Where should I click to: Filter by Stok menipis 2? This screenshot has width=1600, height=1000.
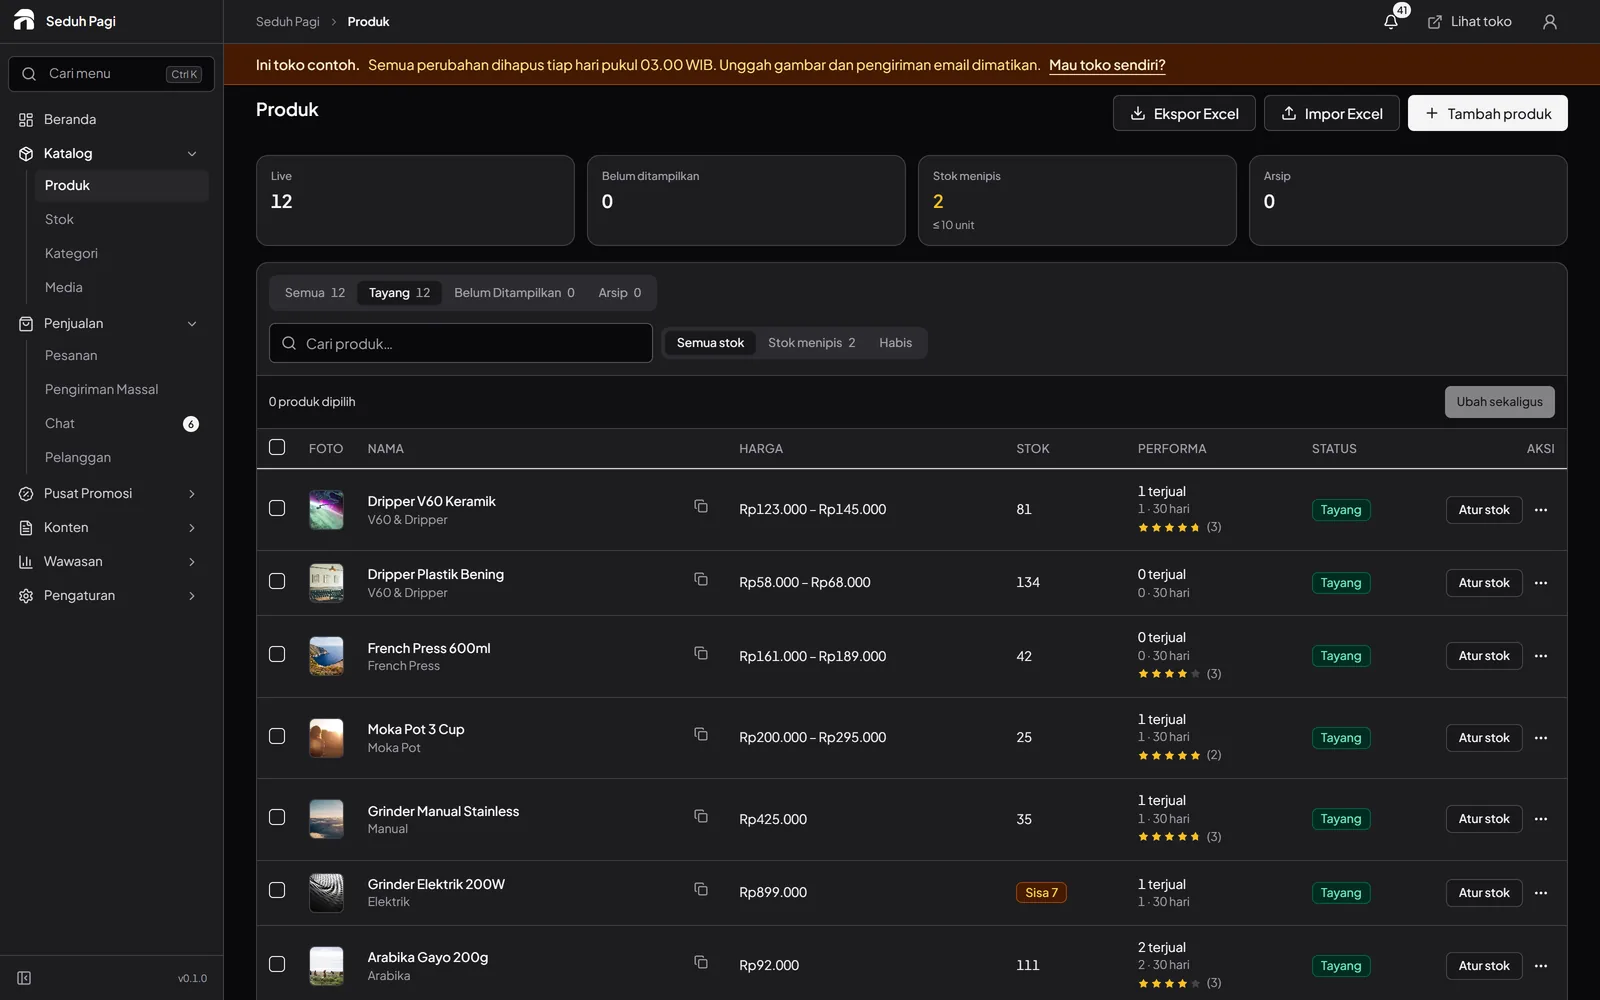811,343
